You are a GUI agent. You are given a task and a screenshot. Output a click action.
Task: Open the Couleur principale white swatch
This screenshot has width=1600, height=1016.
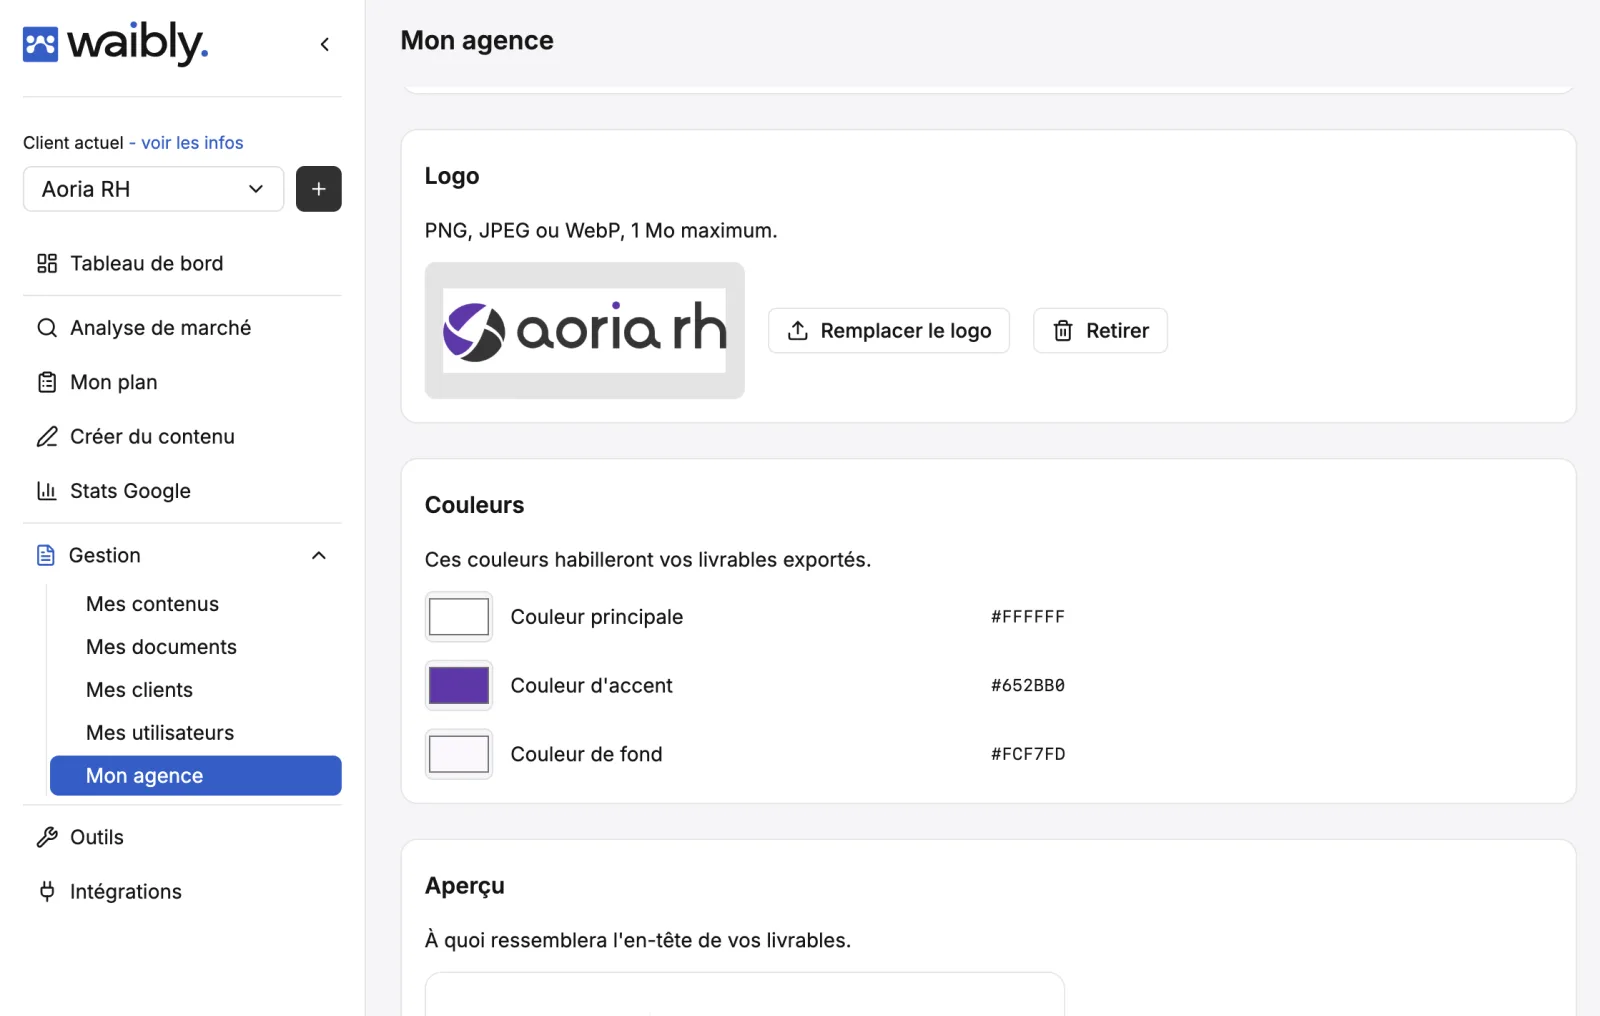(x=459, y=617)
